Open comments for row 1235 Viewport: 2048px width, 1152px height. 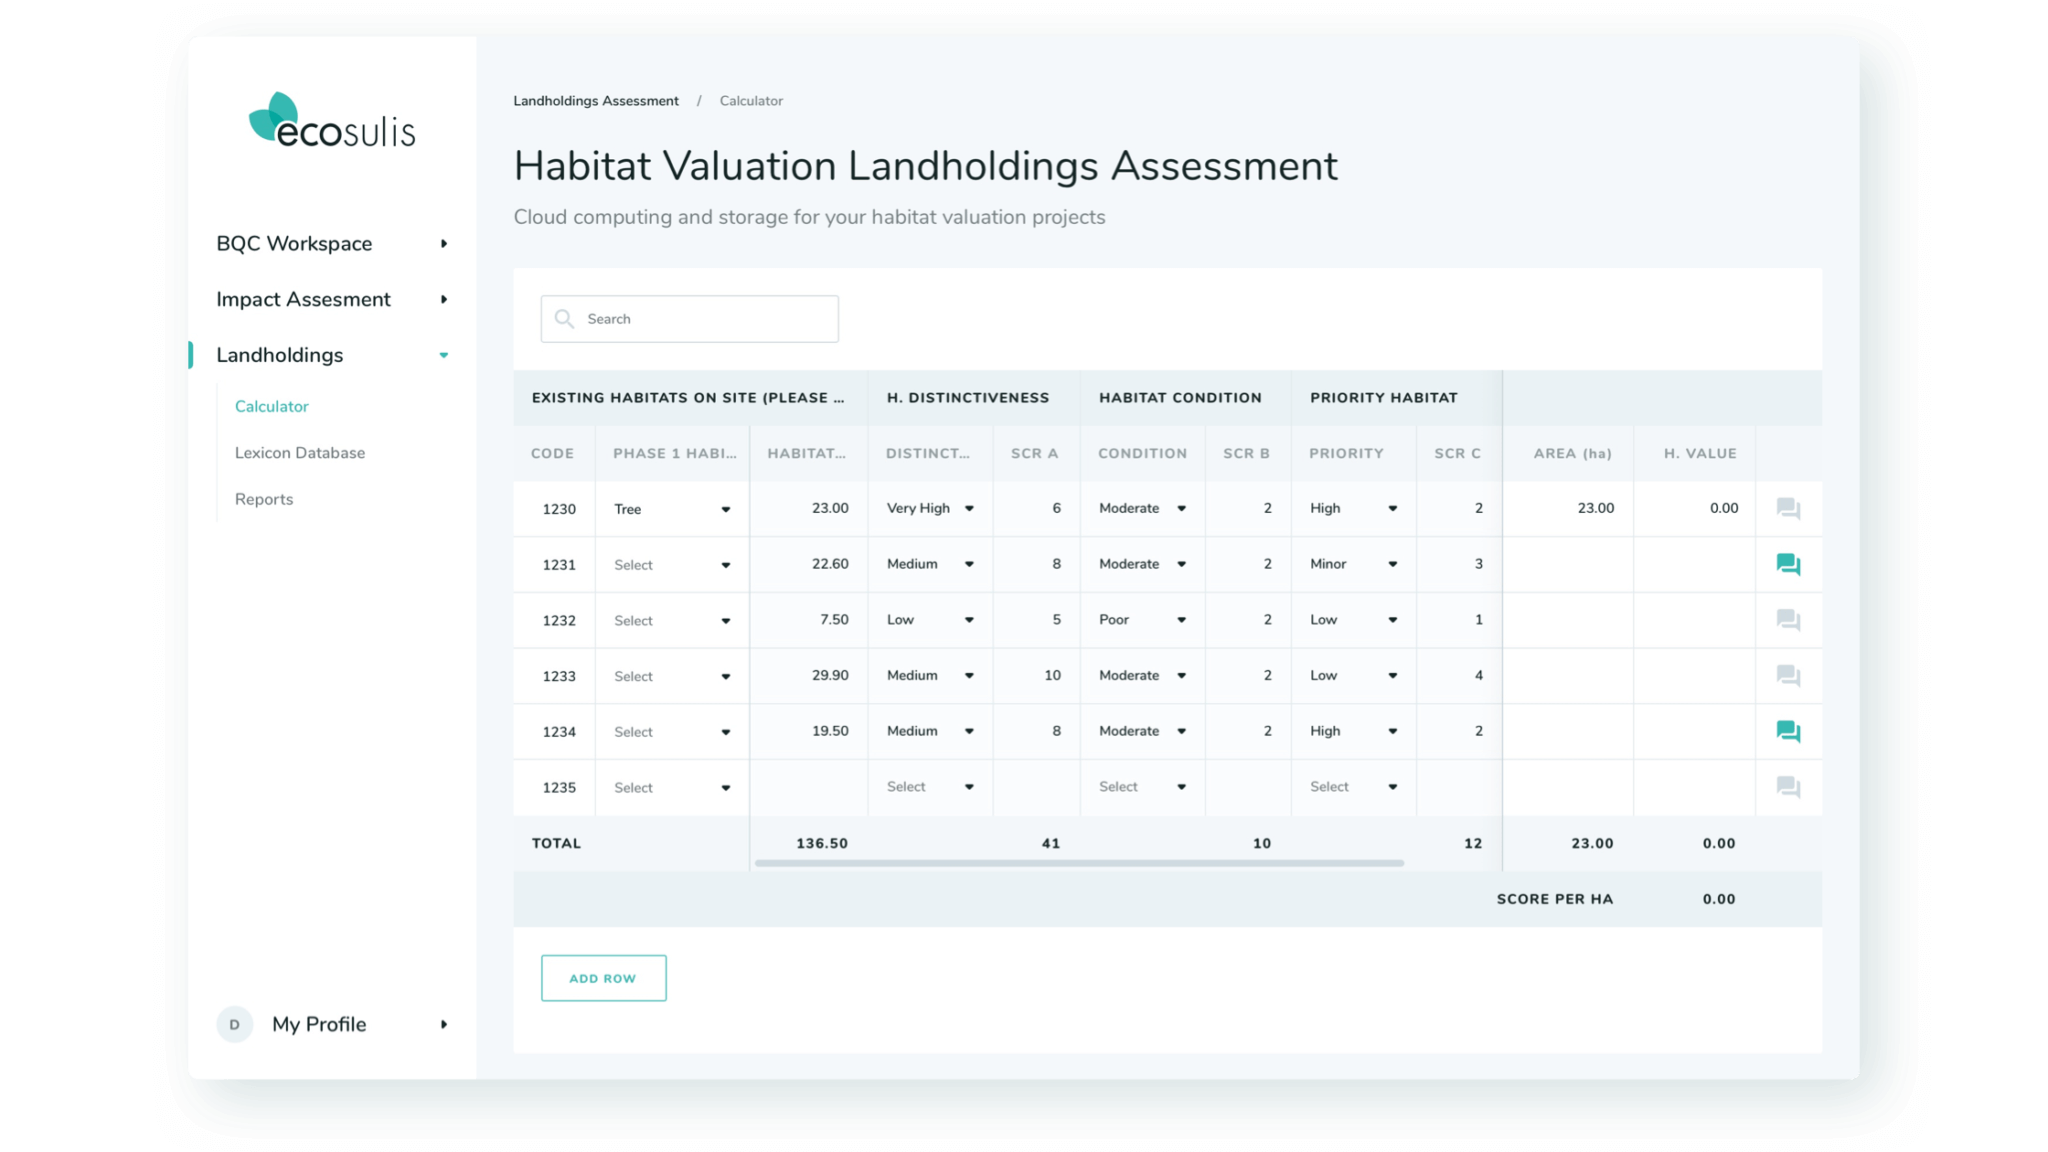[1788, 787]
